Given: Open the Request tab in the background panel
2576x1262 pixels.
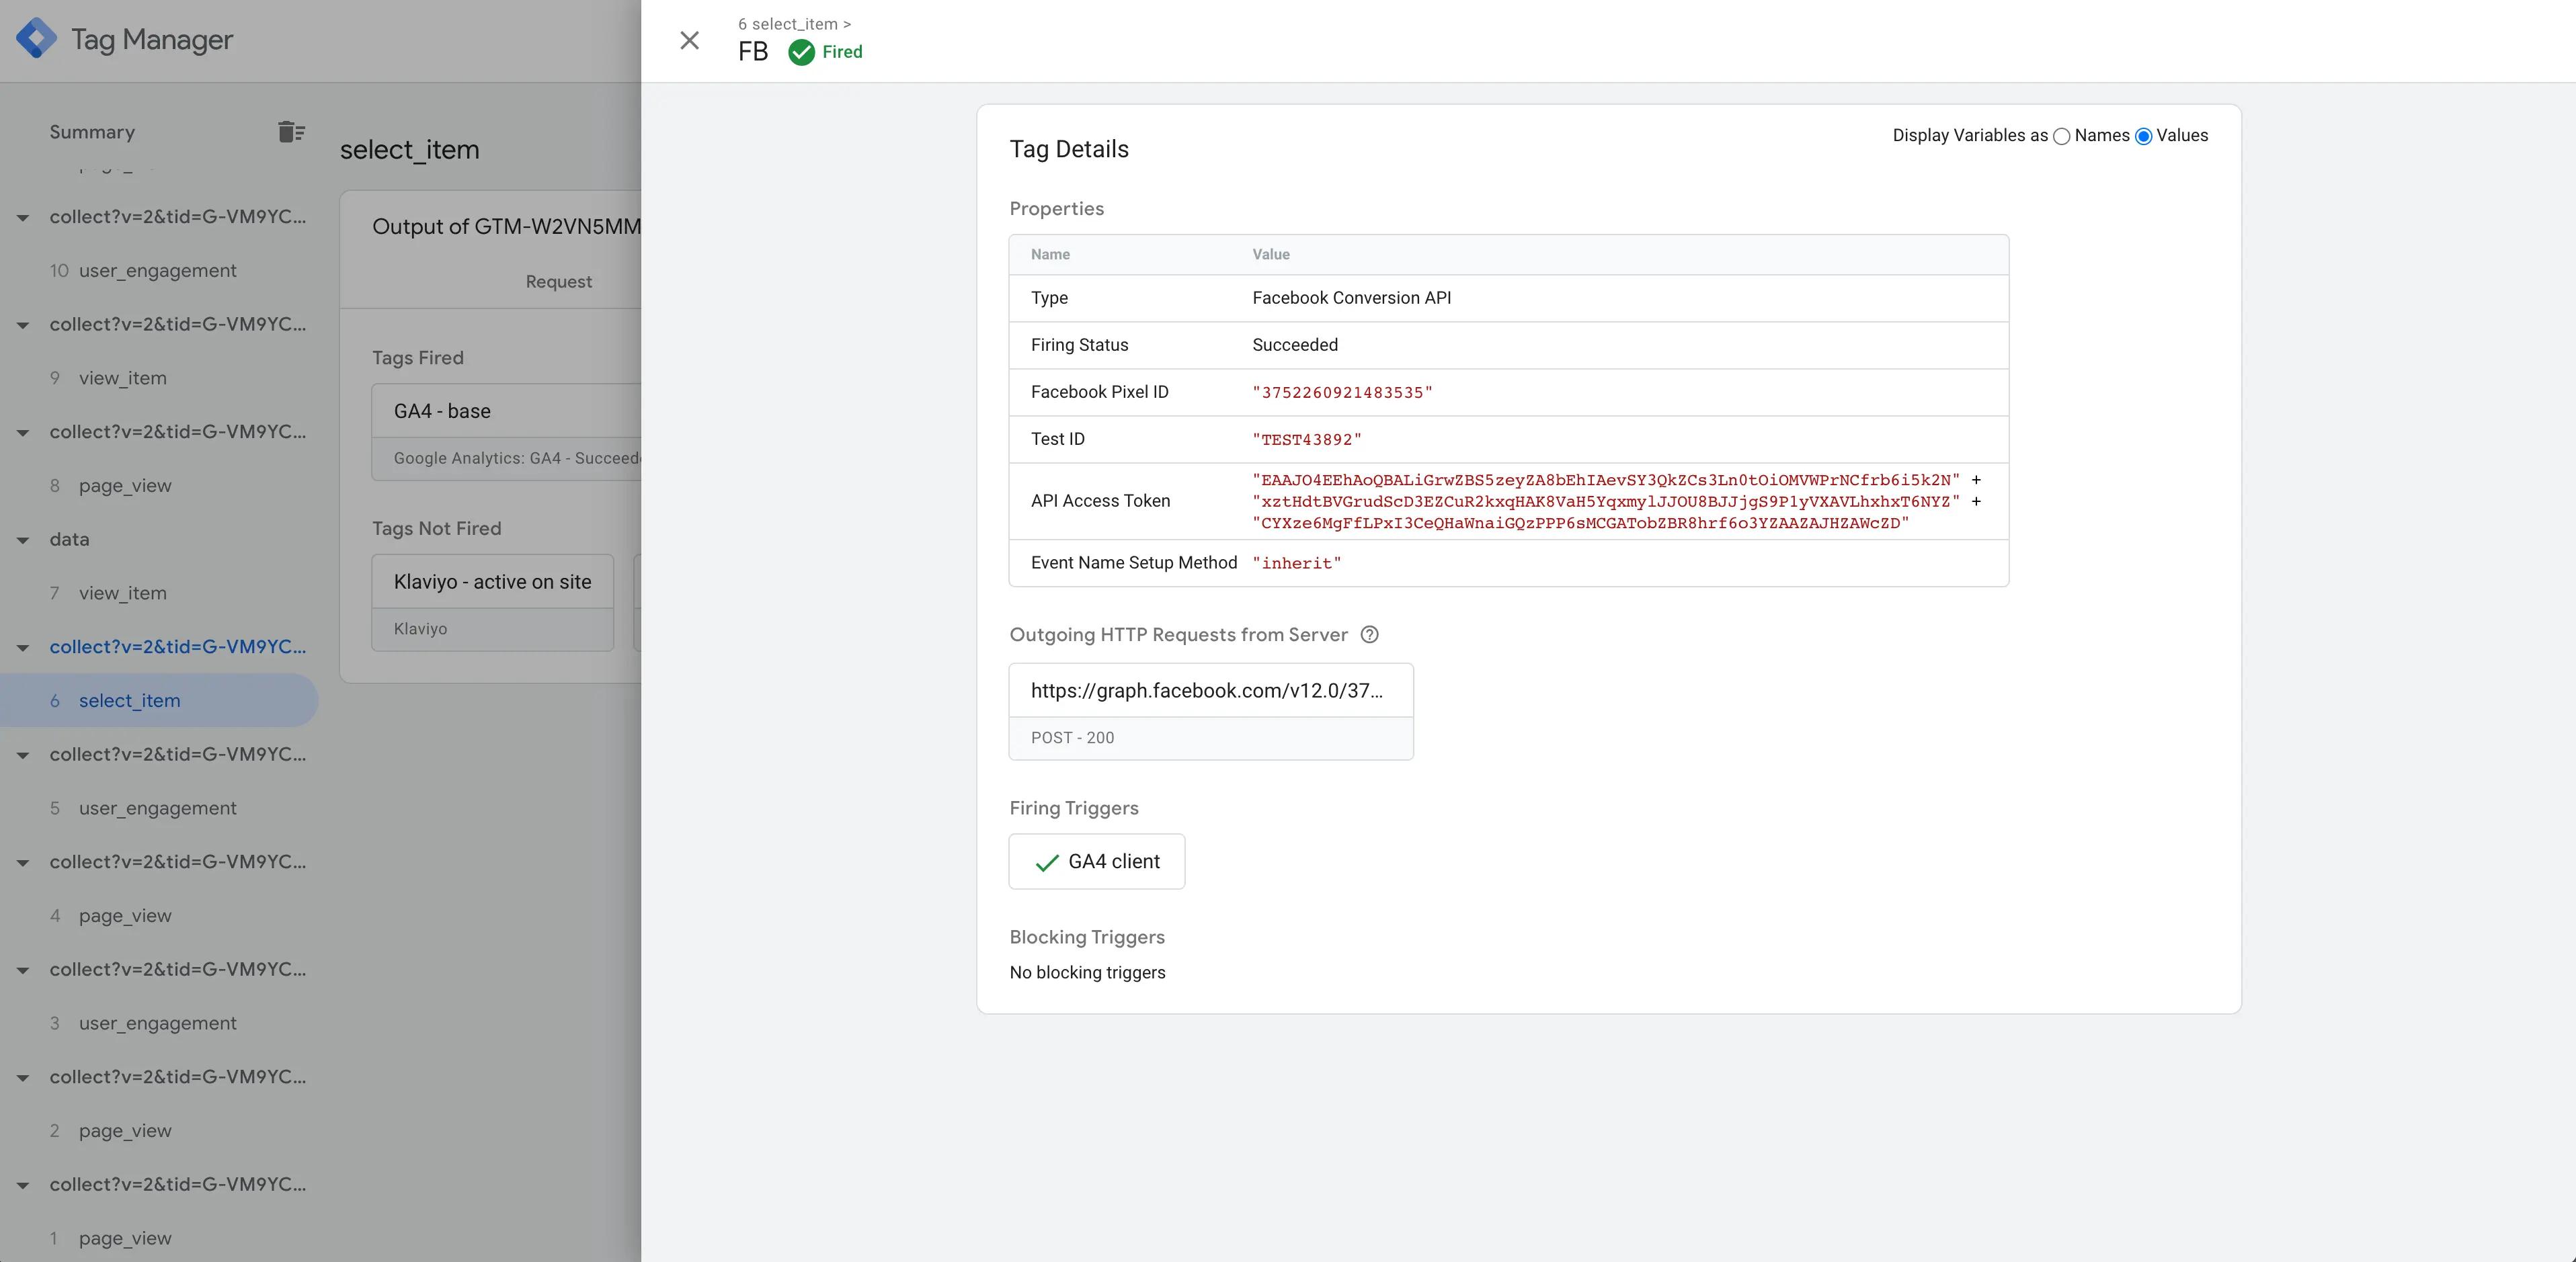Looking at the screenshot, I should point(558,282).
